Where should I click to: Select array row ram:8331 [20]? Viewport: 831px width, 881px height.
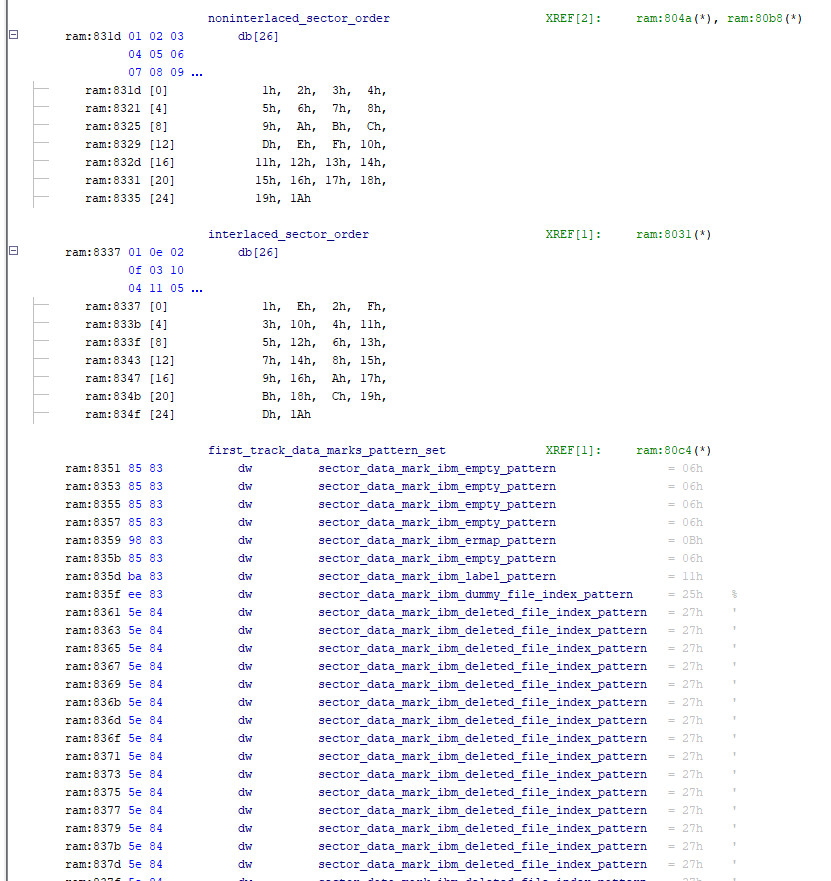235,180
